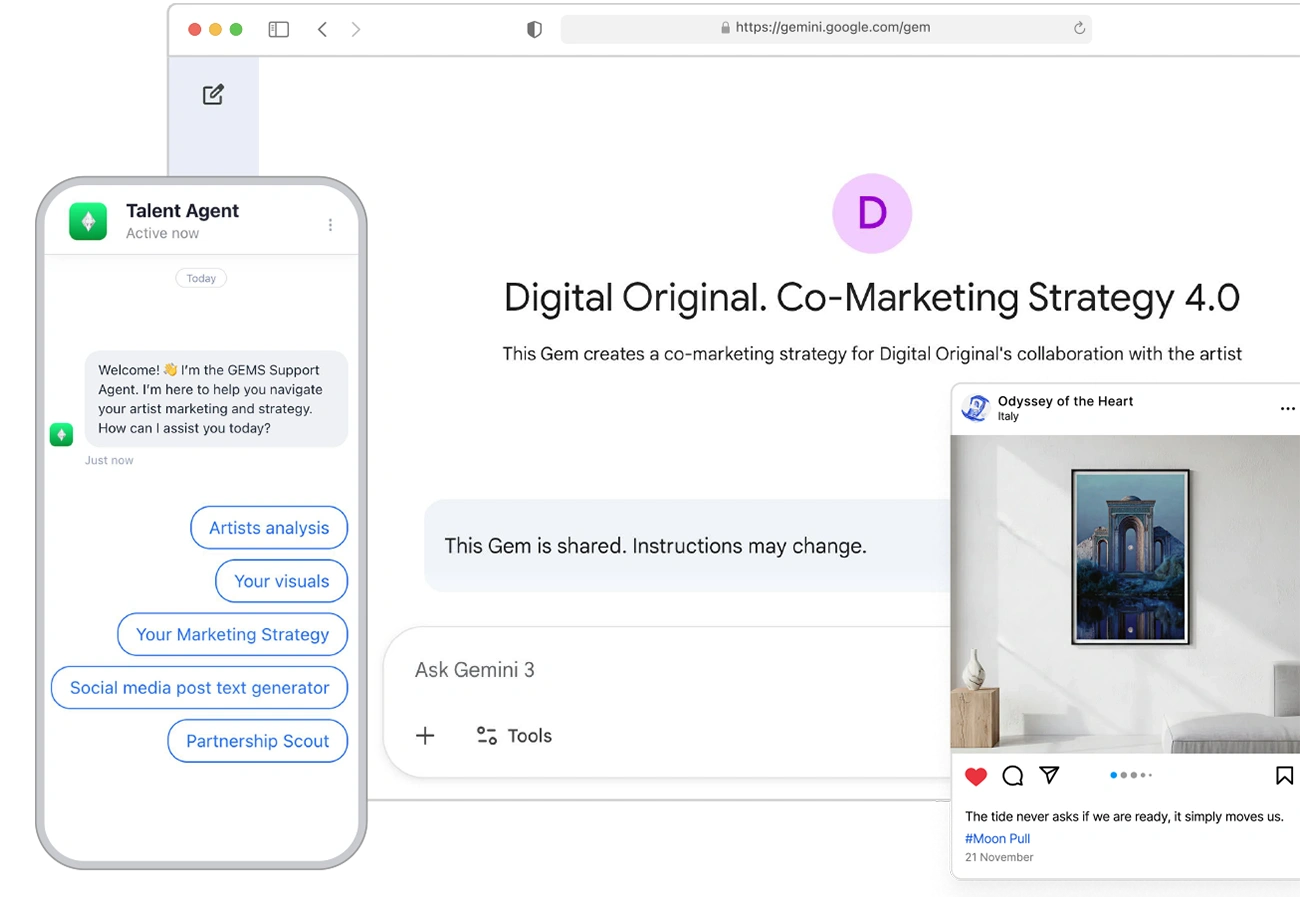This screenshot has width=1300, height=900.
Task: Click the Digital Original Co-Marketing Strategy title
Action: coord(872,297)
